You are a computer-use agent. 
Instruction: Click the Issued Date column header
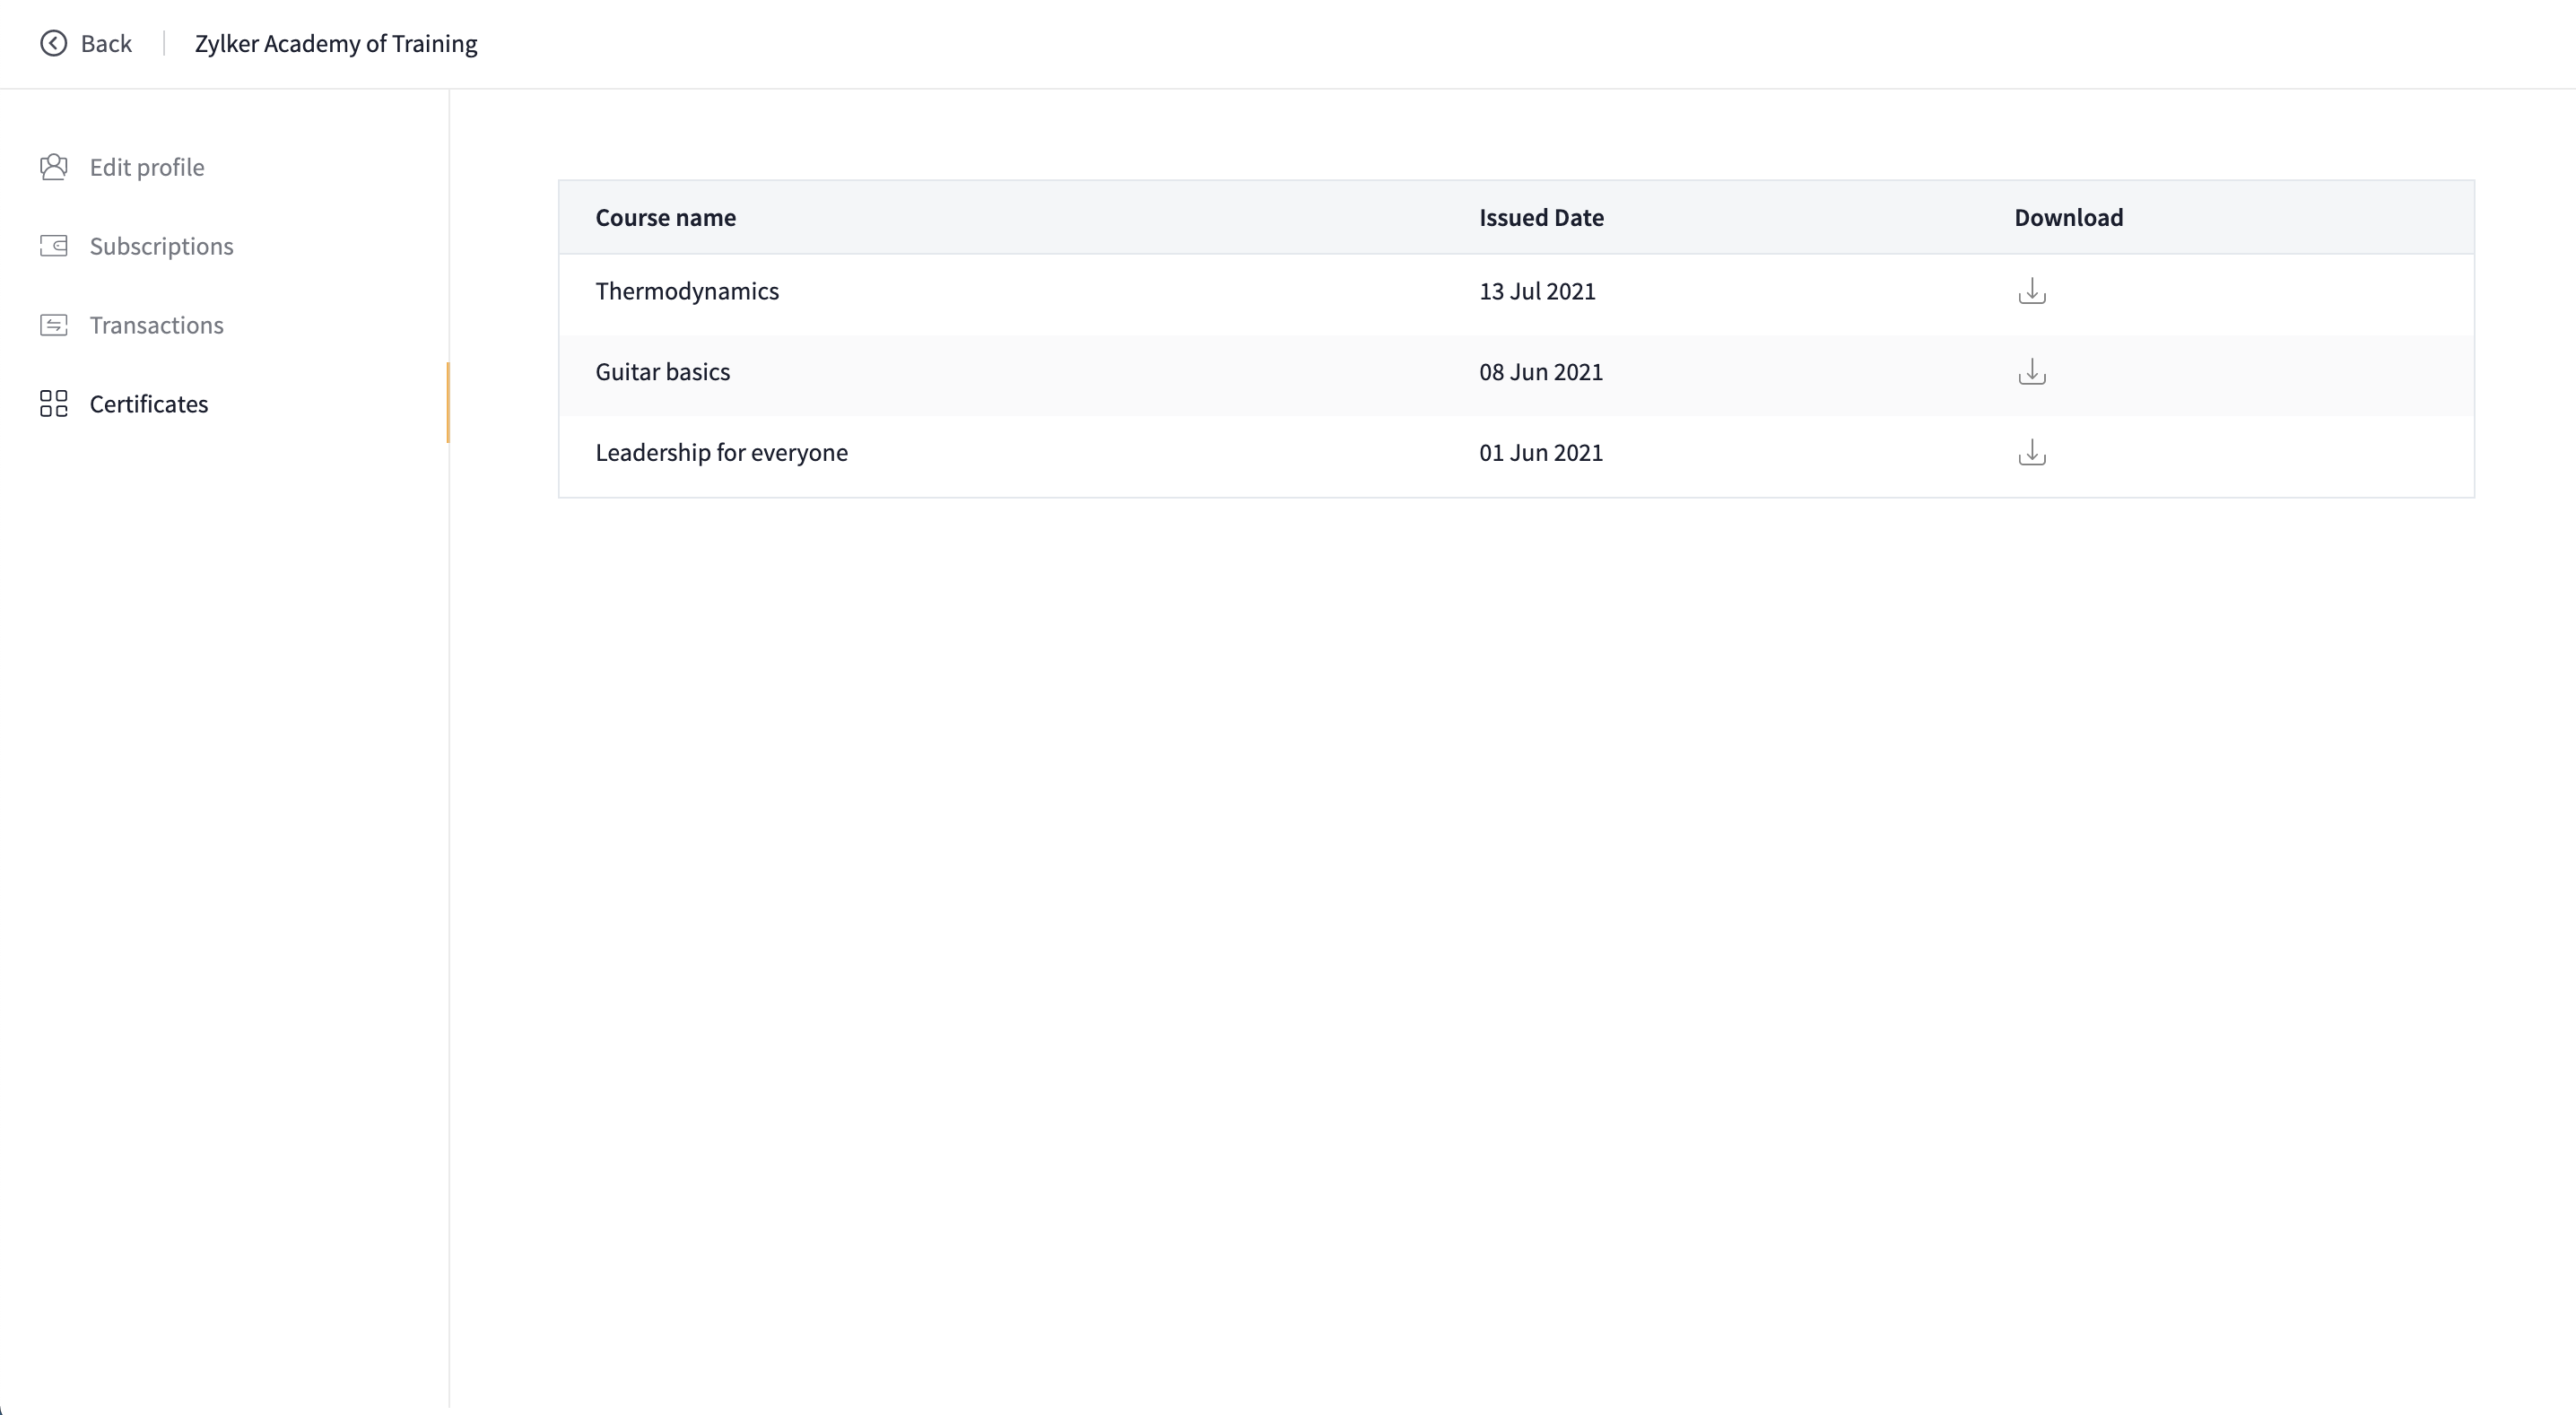pos(1541,218)
